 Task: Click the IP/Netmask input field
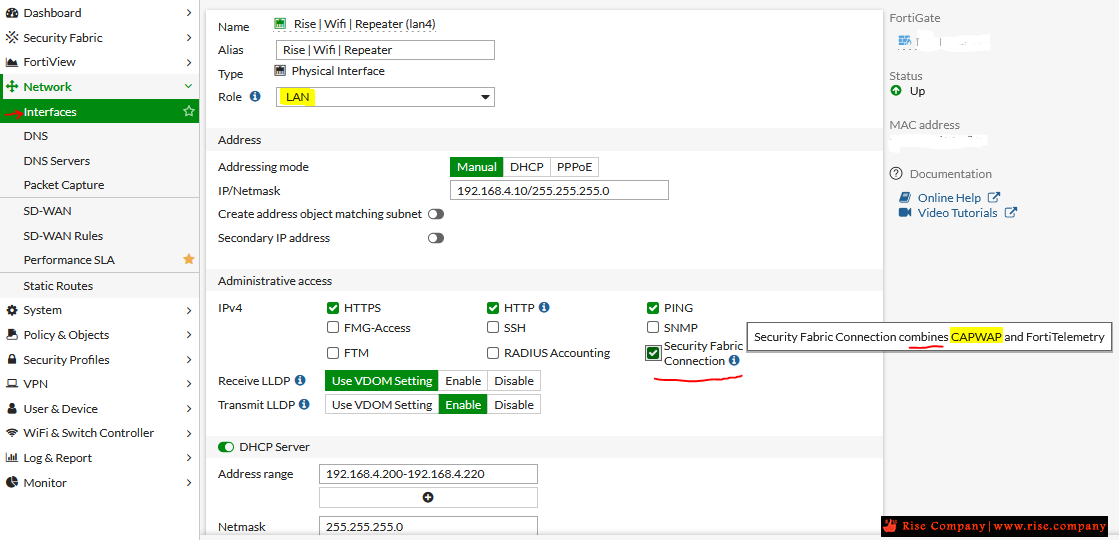click(560, 190)
